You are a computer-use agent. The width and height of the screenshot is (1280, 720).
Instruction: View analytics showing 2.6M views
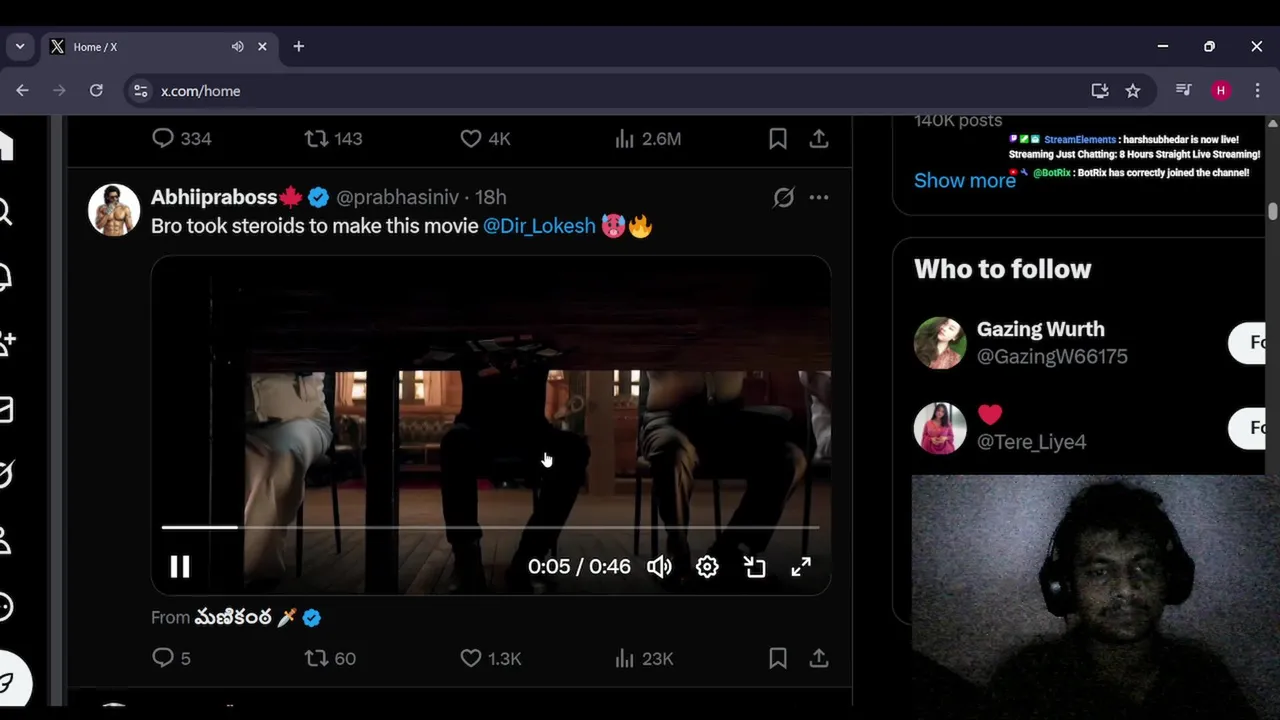648,139
